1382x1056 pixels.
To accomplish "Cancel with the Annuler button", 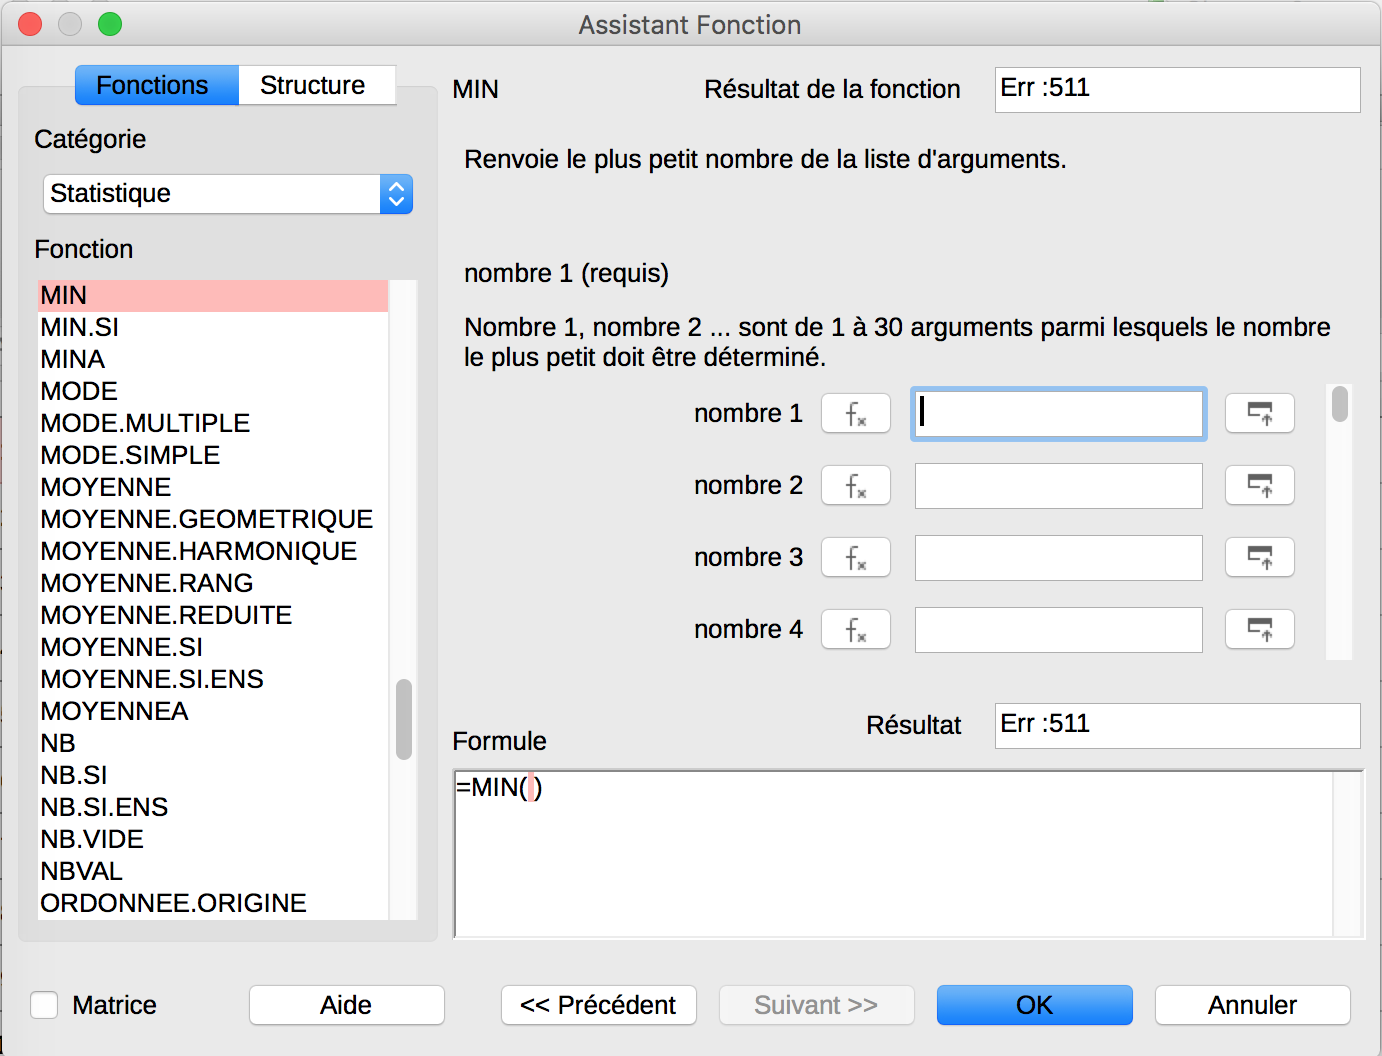I will [1252, 1005].
